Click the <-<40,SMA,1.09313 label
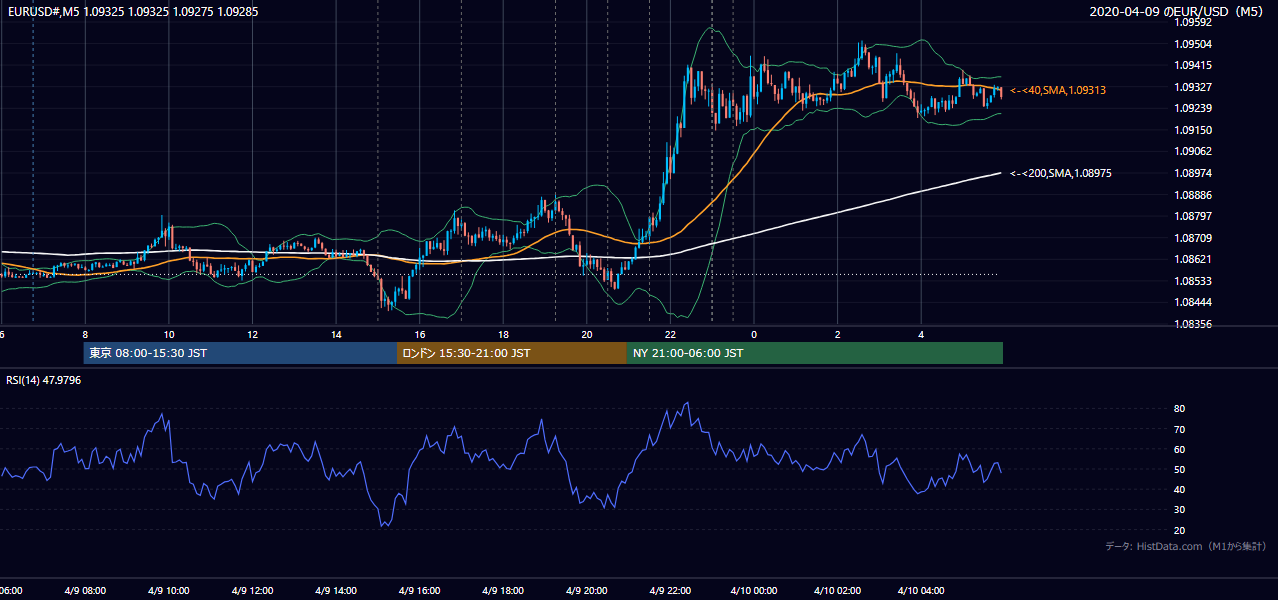 (x=1058, y=90)
